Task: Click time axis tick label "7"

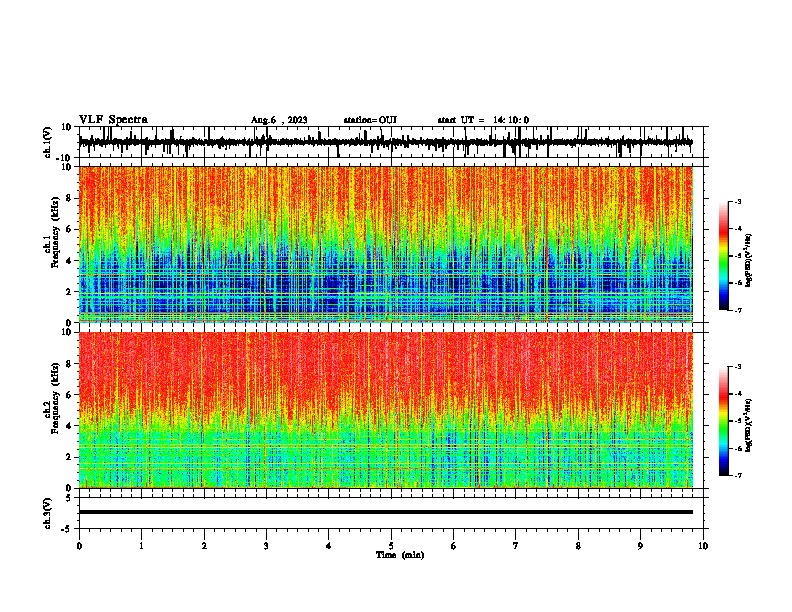Action: click(516, 546)
